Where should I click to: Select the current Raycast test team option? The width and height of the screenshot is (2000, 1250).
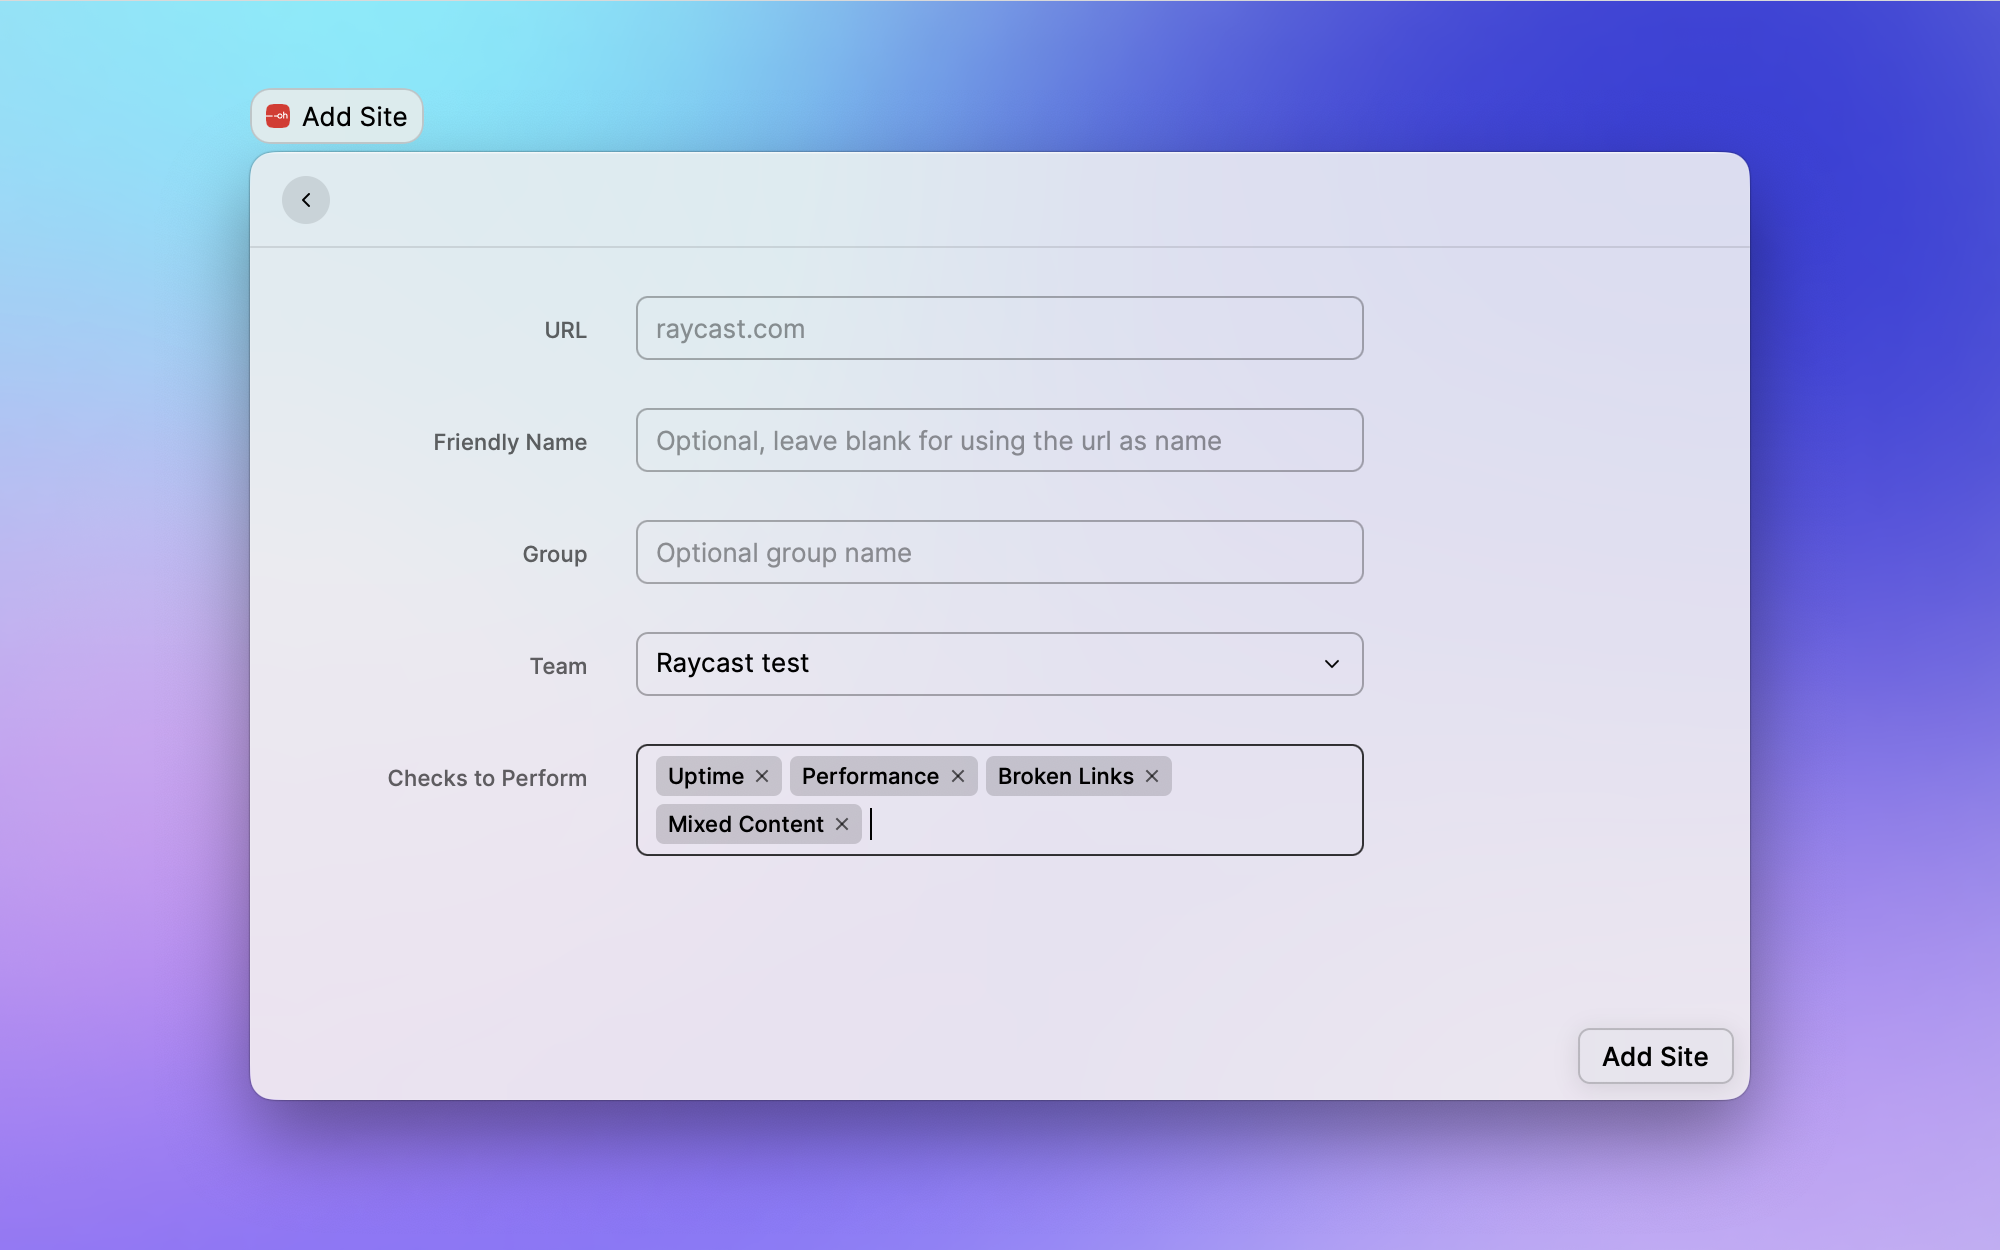coord(731,663)
